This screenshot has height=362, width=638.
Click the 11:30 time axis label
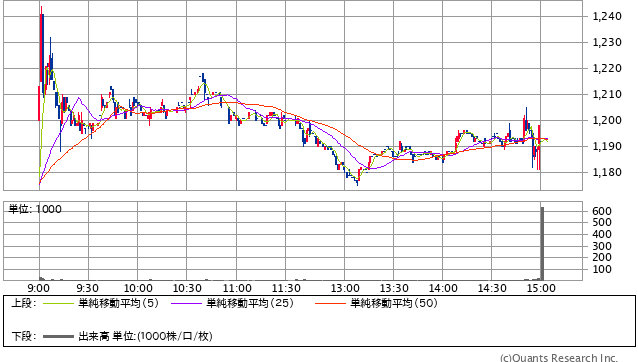[x=286, y=288]
